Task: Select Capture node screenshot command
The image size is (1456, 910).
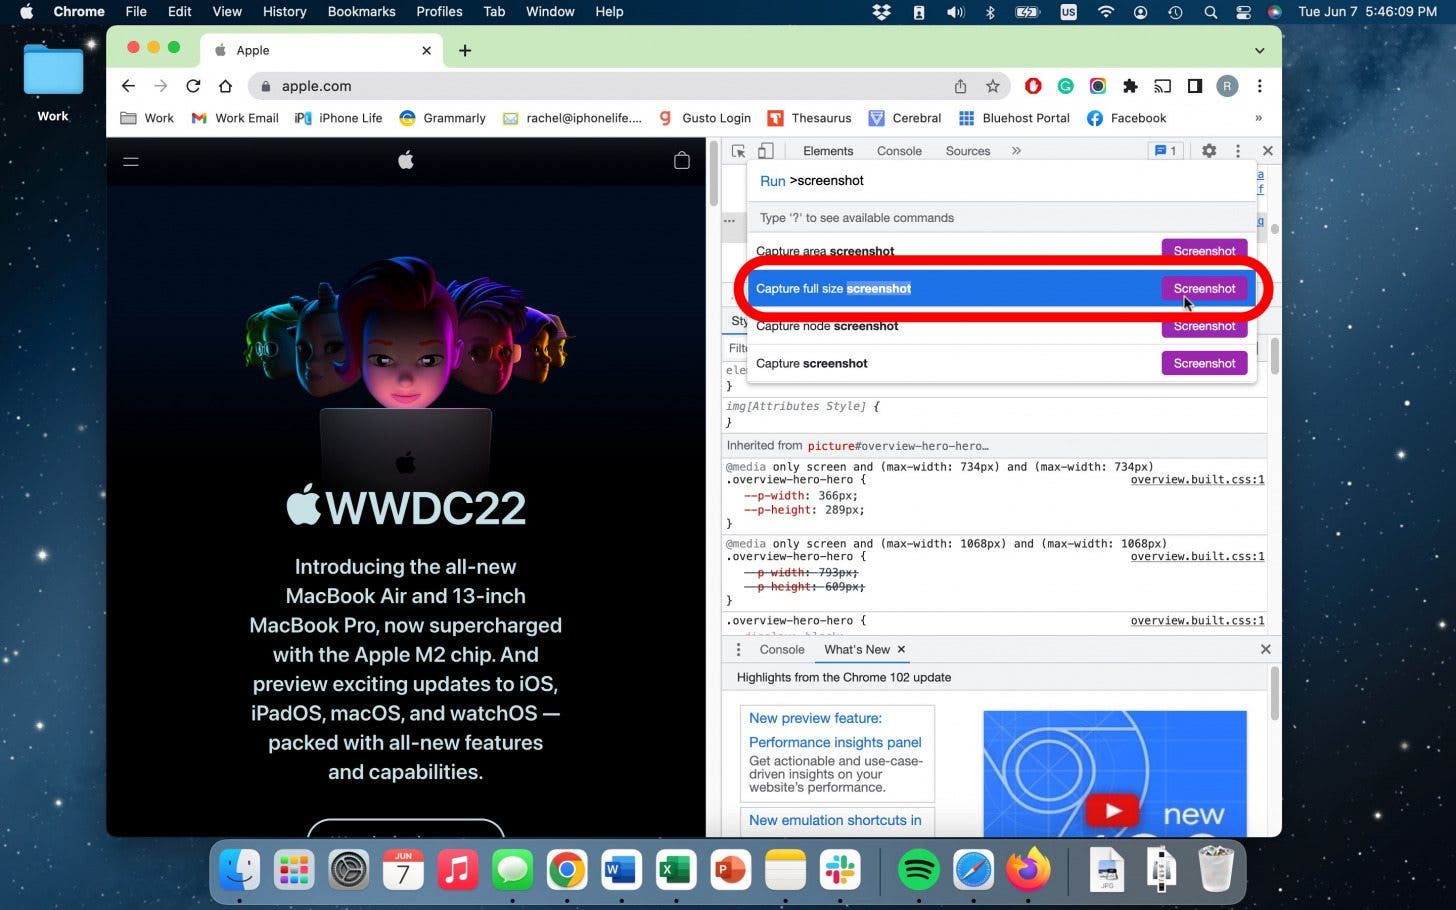Action: [x=1001, y=326]
